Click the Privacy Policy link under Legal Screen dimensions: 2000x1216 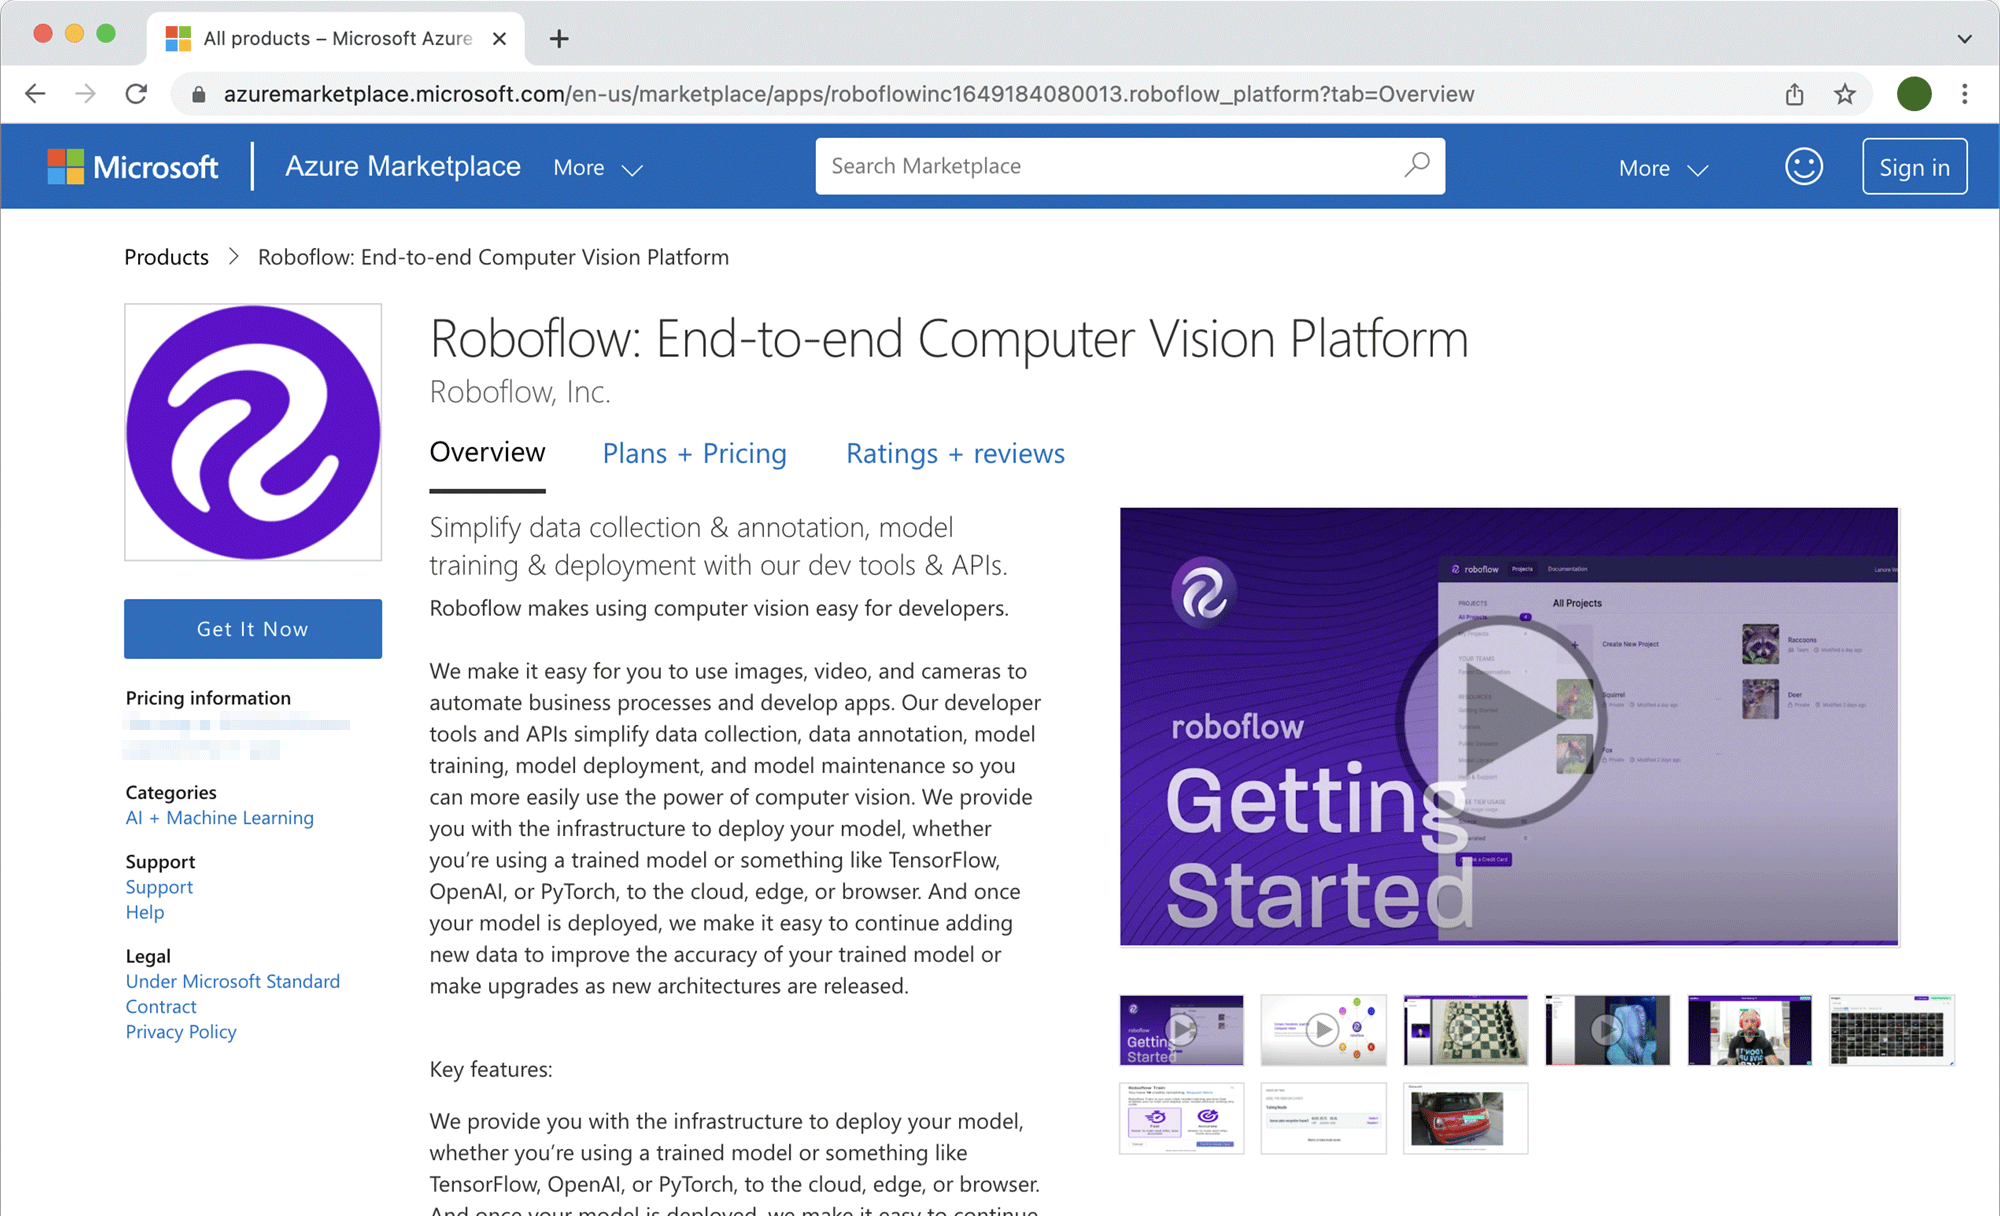pos(181,1032)
